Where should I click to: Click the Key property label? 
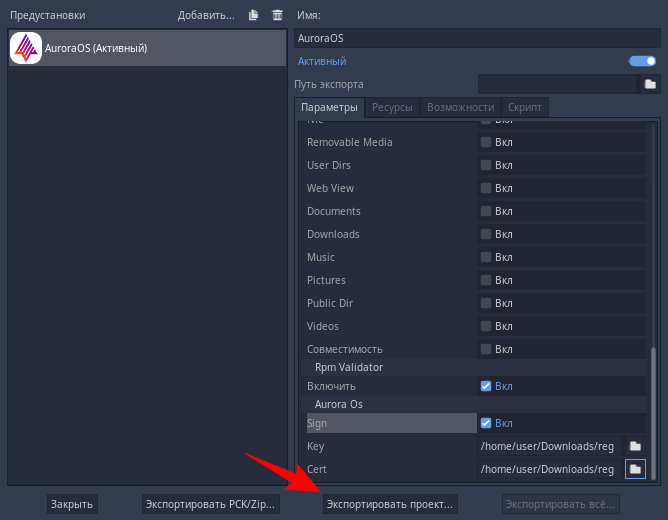(316, 446)
